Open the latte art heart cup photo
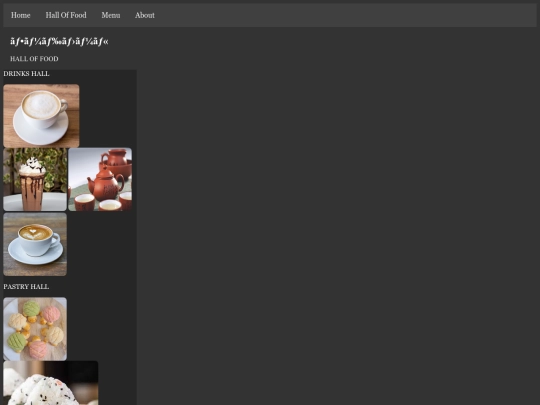Screen dimensions: 540x405 click(x=35, y=244)
